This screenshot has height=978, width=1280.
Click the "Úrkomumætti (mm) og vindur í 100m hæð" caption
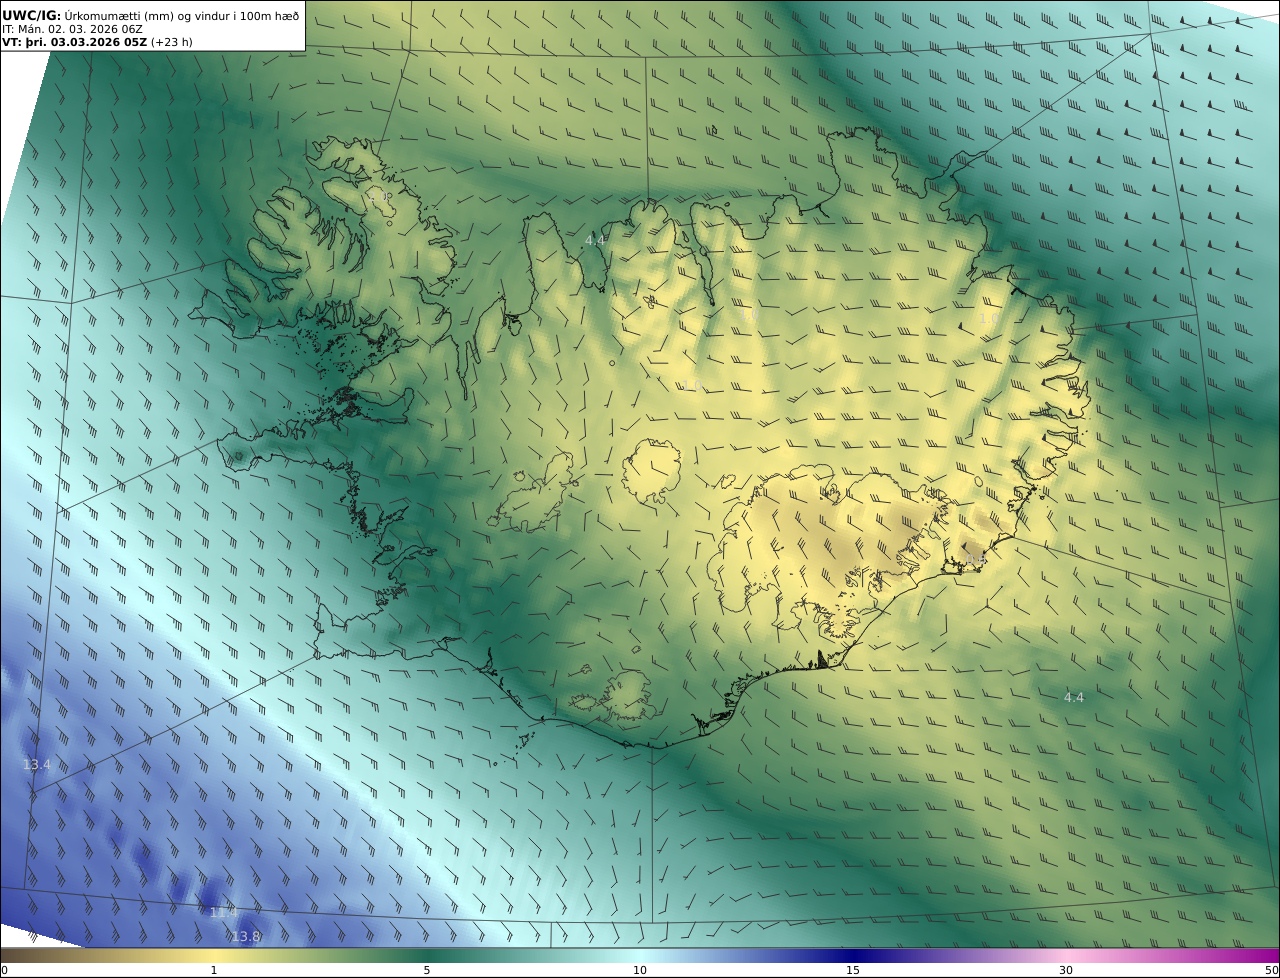[182, 15]
